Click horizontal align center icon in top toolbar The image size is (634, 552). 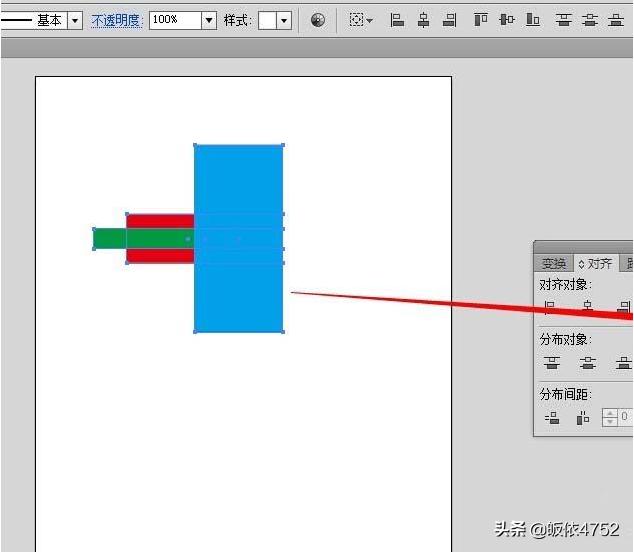423,19
